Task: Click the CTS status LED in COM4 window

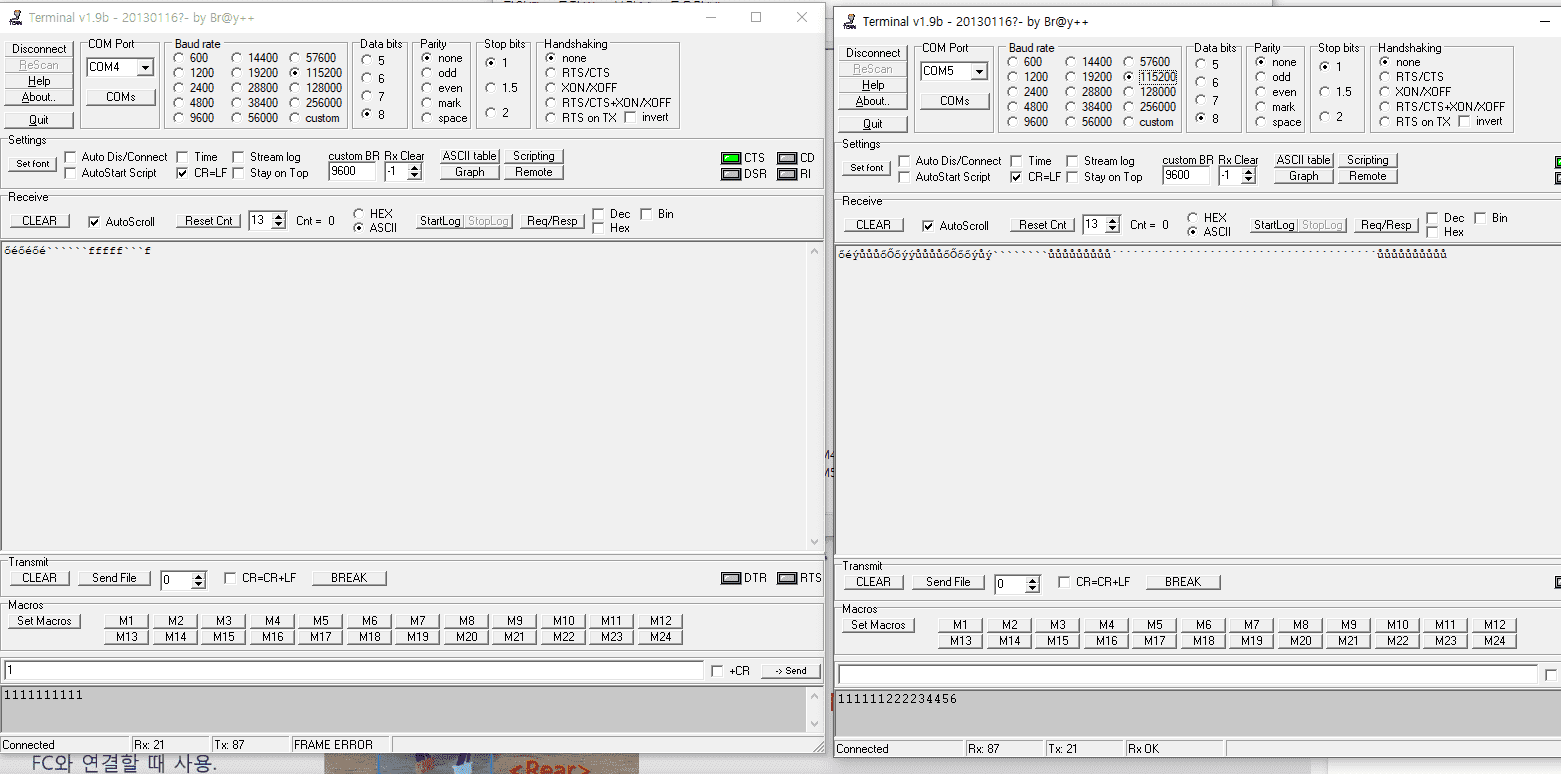Action: point(731,158)
